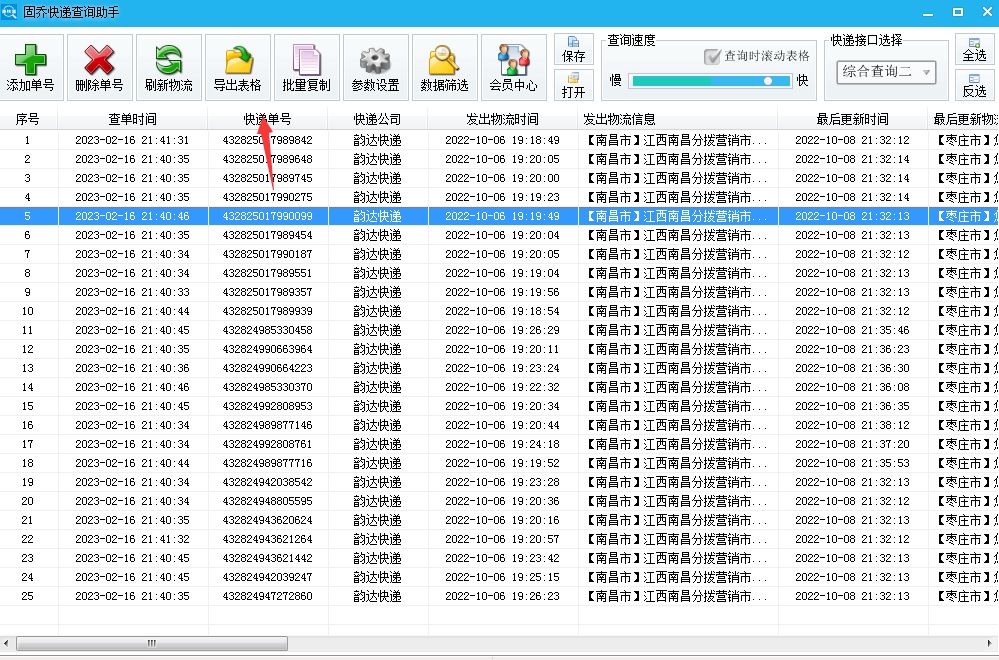The height and width of the screenshot is (660, 999).
Task: Click update time 2022-10-08 21:35:46
Action: click(852, 330)
